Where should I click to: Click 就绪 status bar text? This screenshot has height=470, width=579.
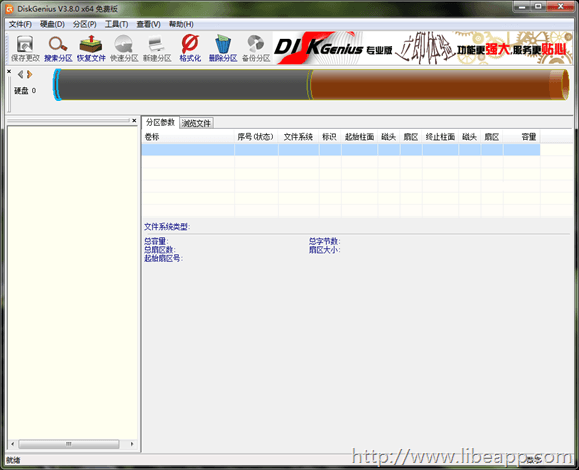coord(13,460)
